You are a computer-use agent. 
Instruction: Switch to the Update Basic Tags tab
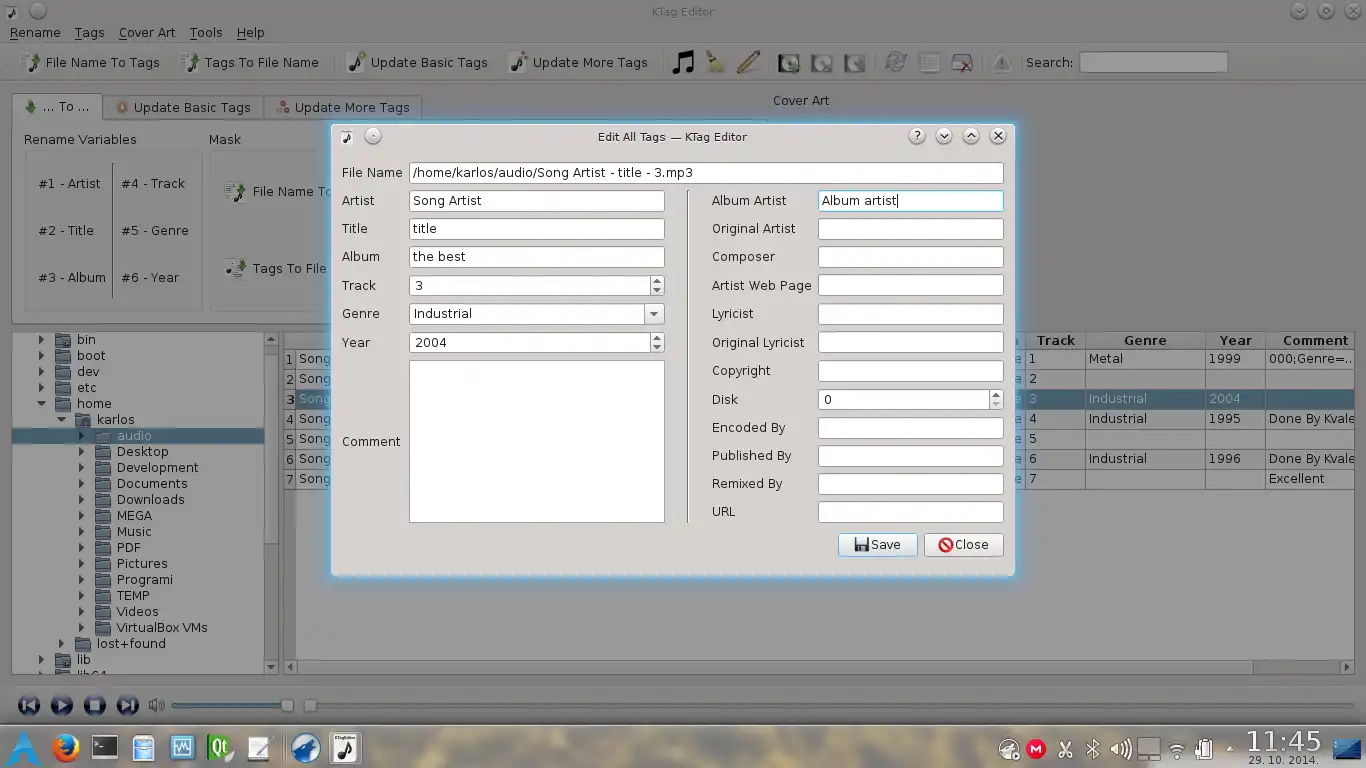[183, 108]
